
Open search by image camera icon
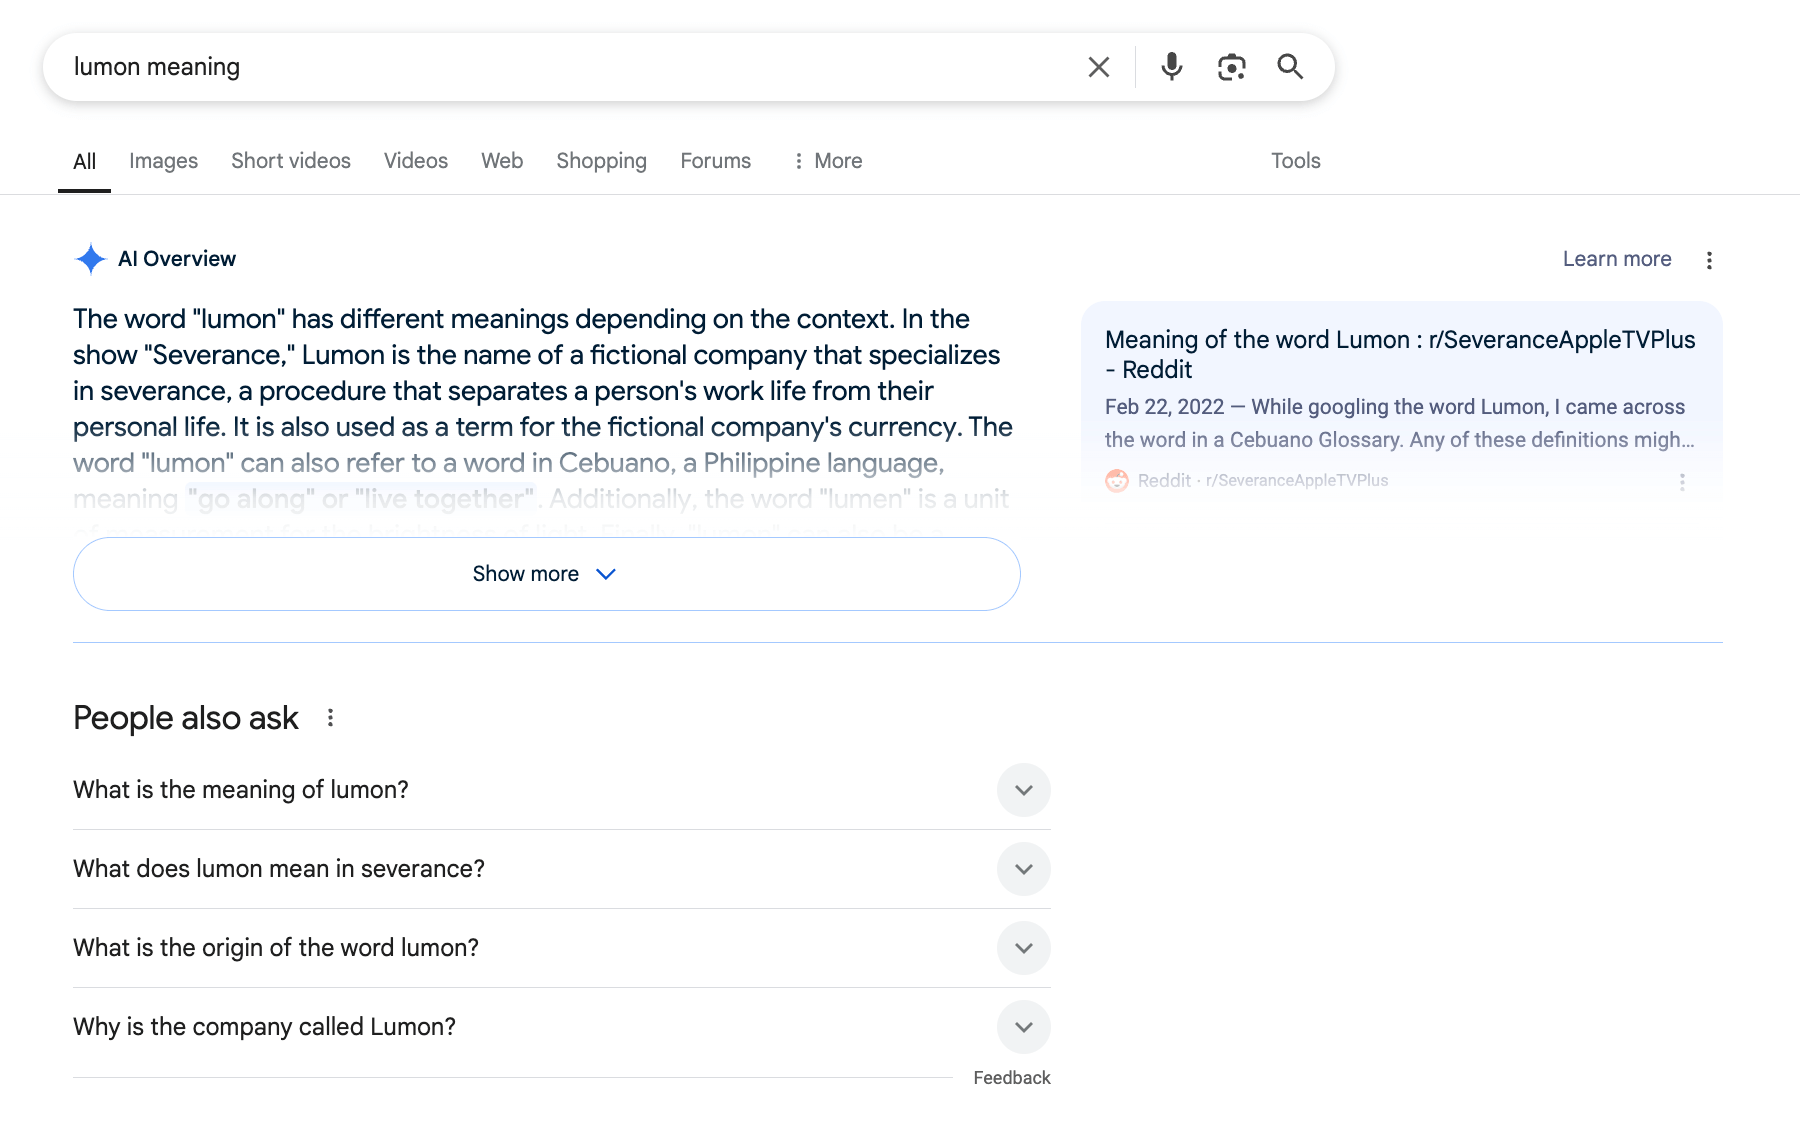pyautogui.click(x=1231, y=67)
